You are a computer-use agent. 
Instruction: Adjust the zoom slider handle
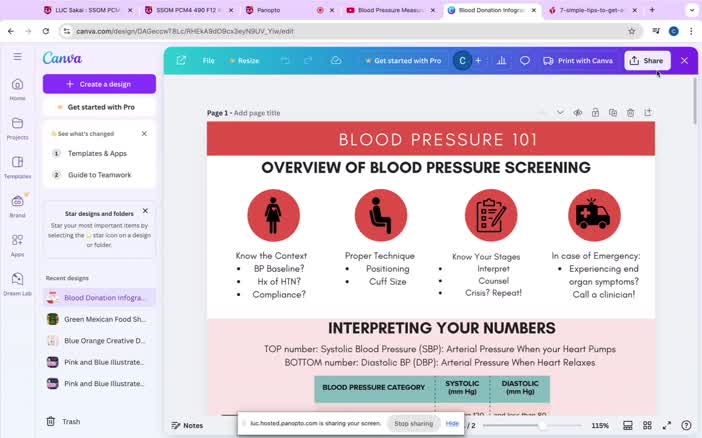541,425
